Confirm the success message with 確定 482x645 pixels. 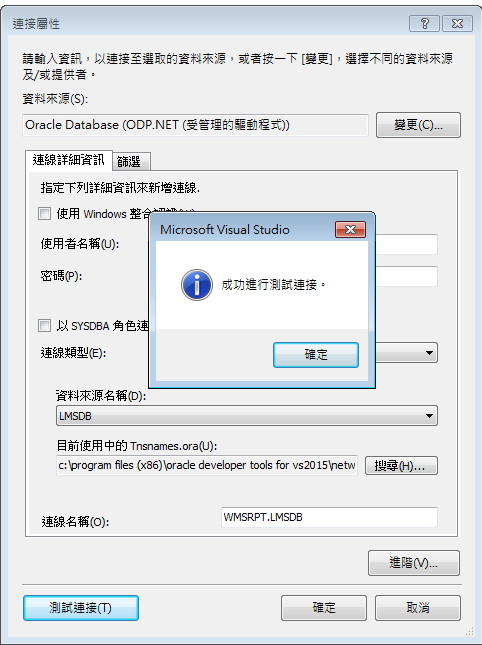coord(316,355)
